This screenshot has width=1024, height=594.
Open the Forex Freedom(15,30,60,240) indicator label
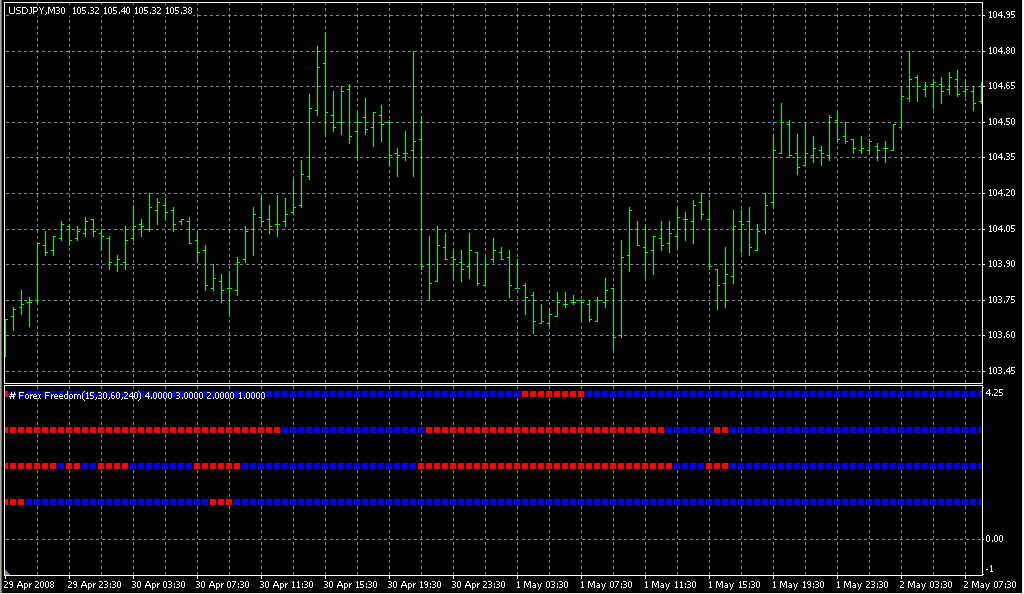[75, 395]
